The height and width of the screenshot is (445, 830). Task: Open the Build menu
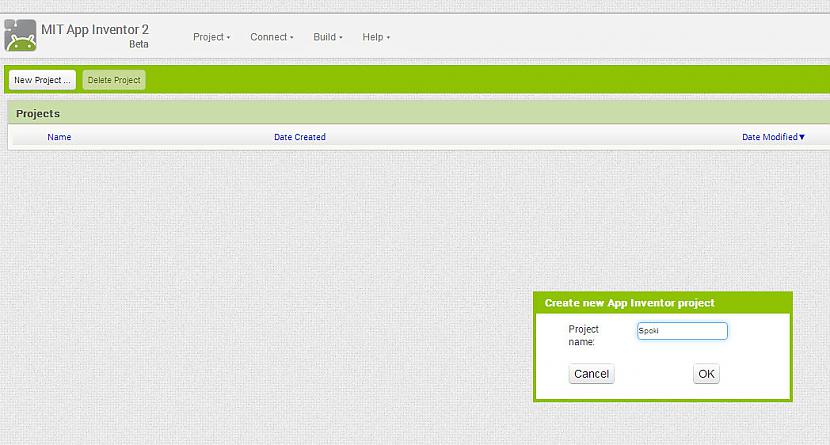(x=328, y=37)
